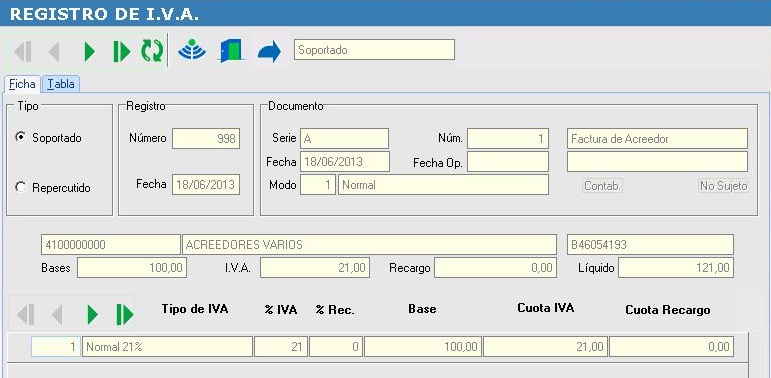Screen dimensions: 771x378
Task: Click the blue curved arrow icon
Action: [x=269, y=51]
